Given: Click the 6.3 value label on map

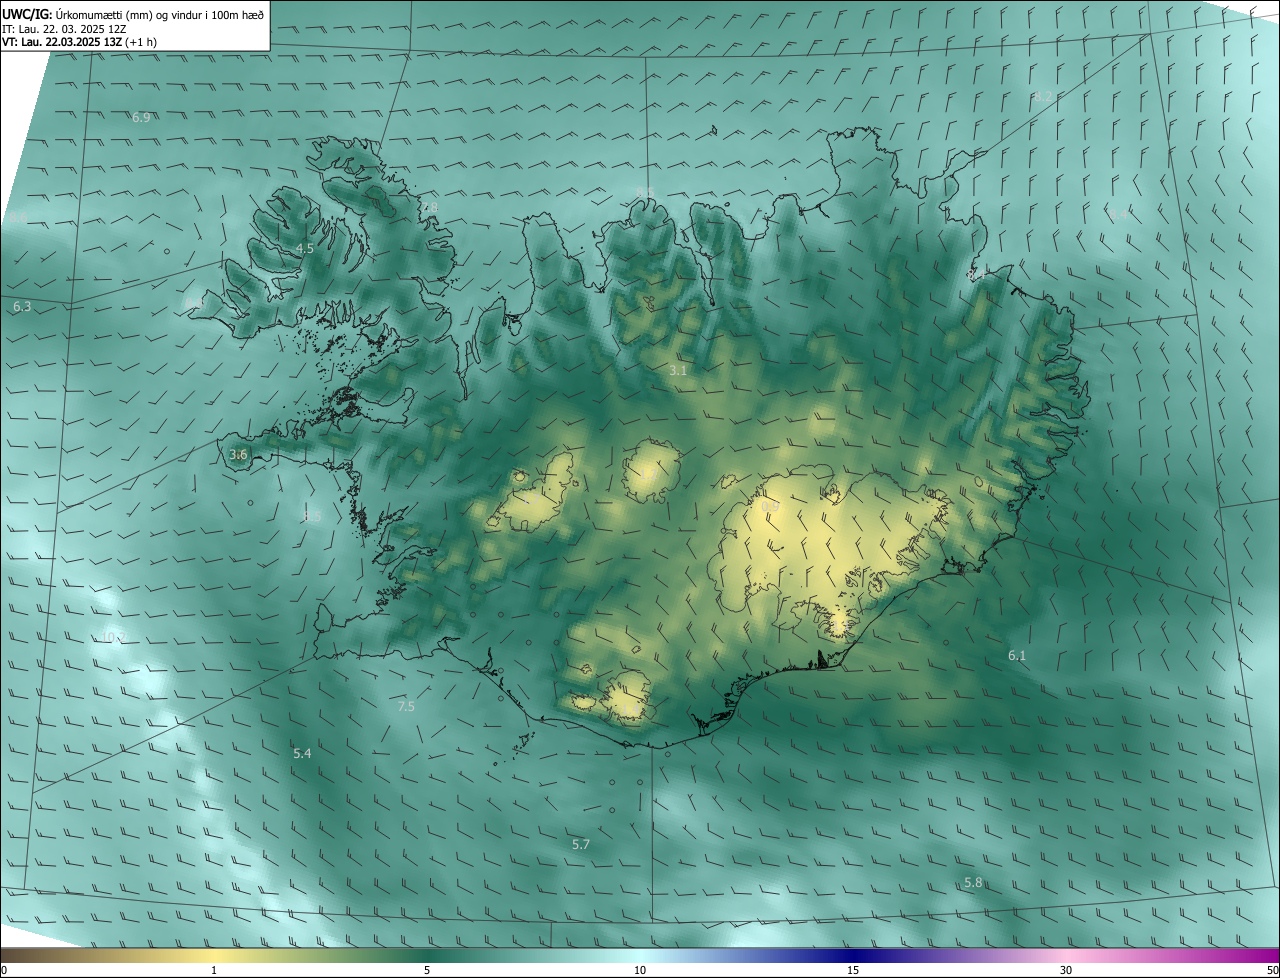Looking at the screenshot, I should point(22,307).
